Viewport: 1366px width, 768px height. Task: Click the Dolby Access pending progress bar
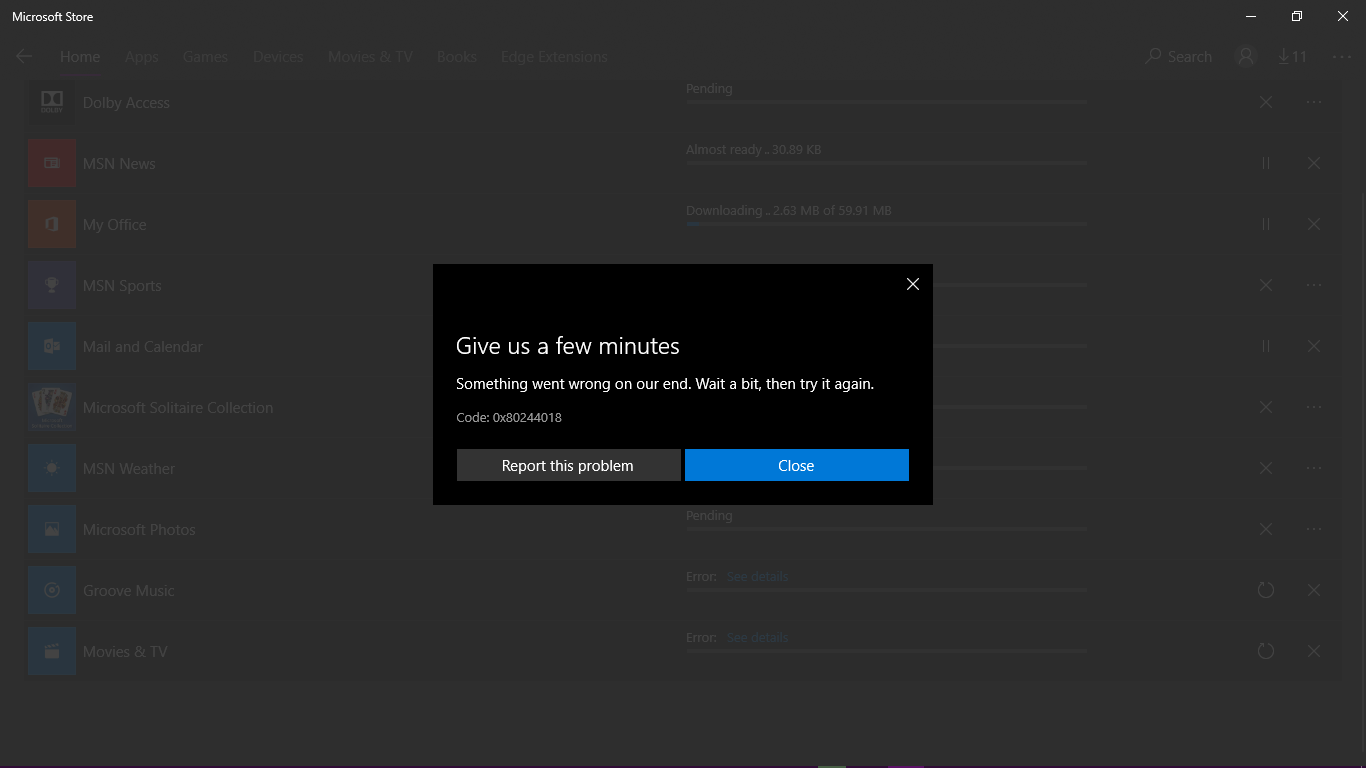(886, 102)
